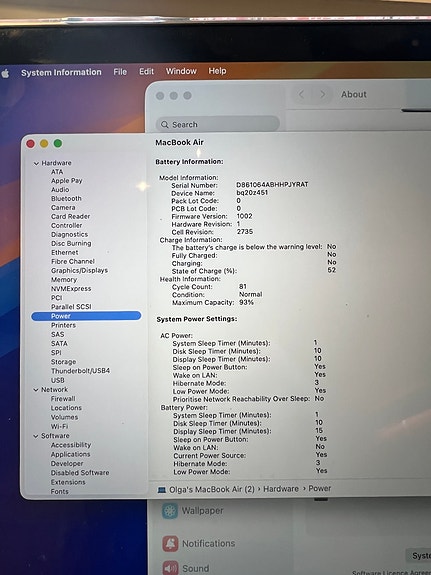The height and width of the screenshot is (575, 431).
Task: Select Controller in the sidebar
Action: pyautogui.click(x=66, y=226)
